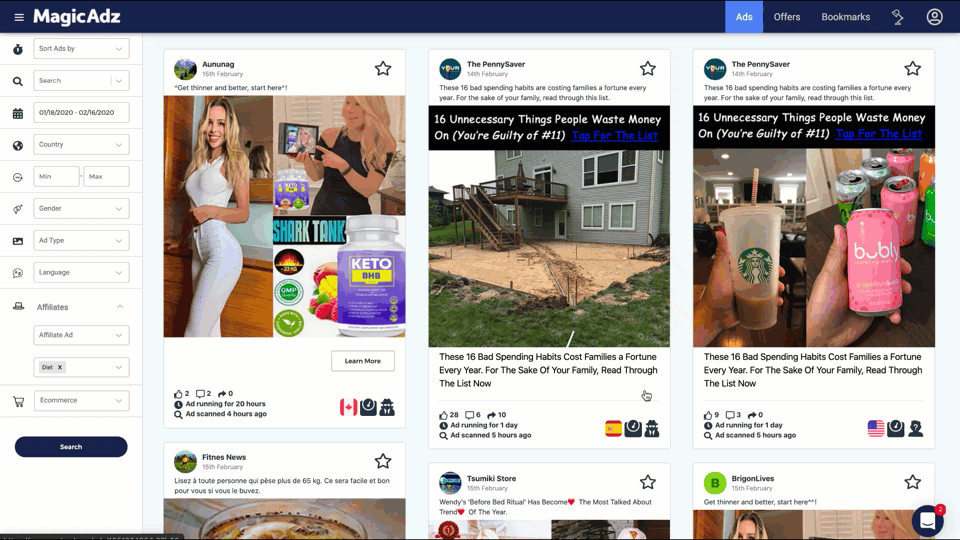Click the Search keyword input field
The image size is (960, 540).
click(x=72, y=80)
